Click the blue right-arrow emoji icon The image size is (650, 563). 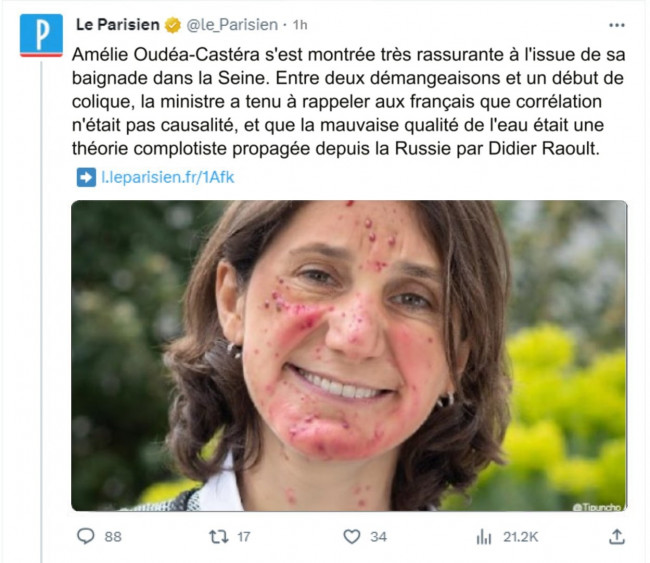pyautogui.click(x=86, y=177)
